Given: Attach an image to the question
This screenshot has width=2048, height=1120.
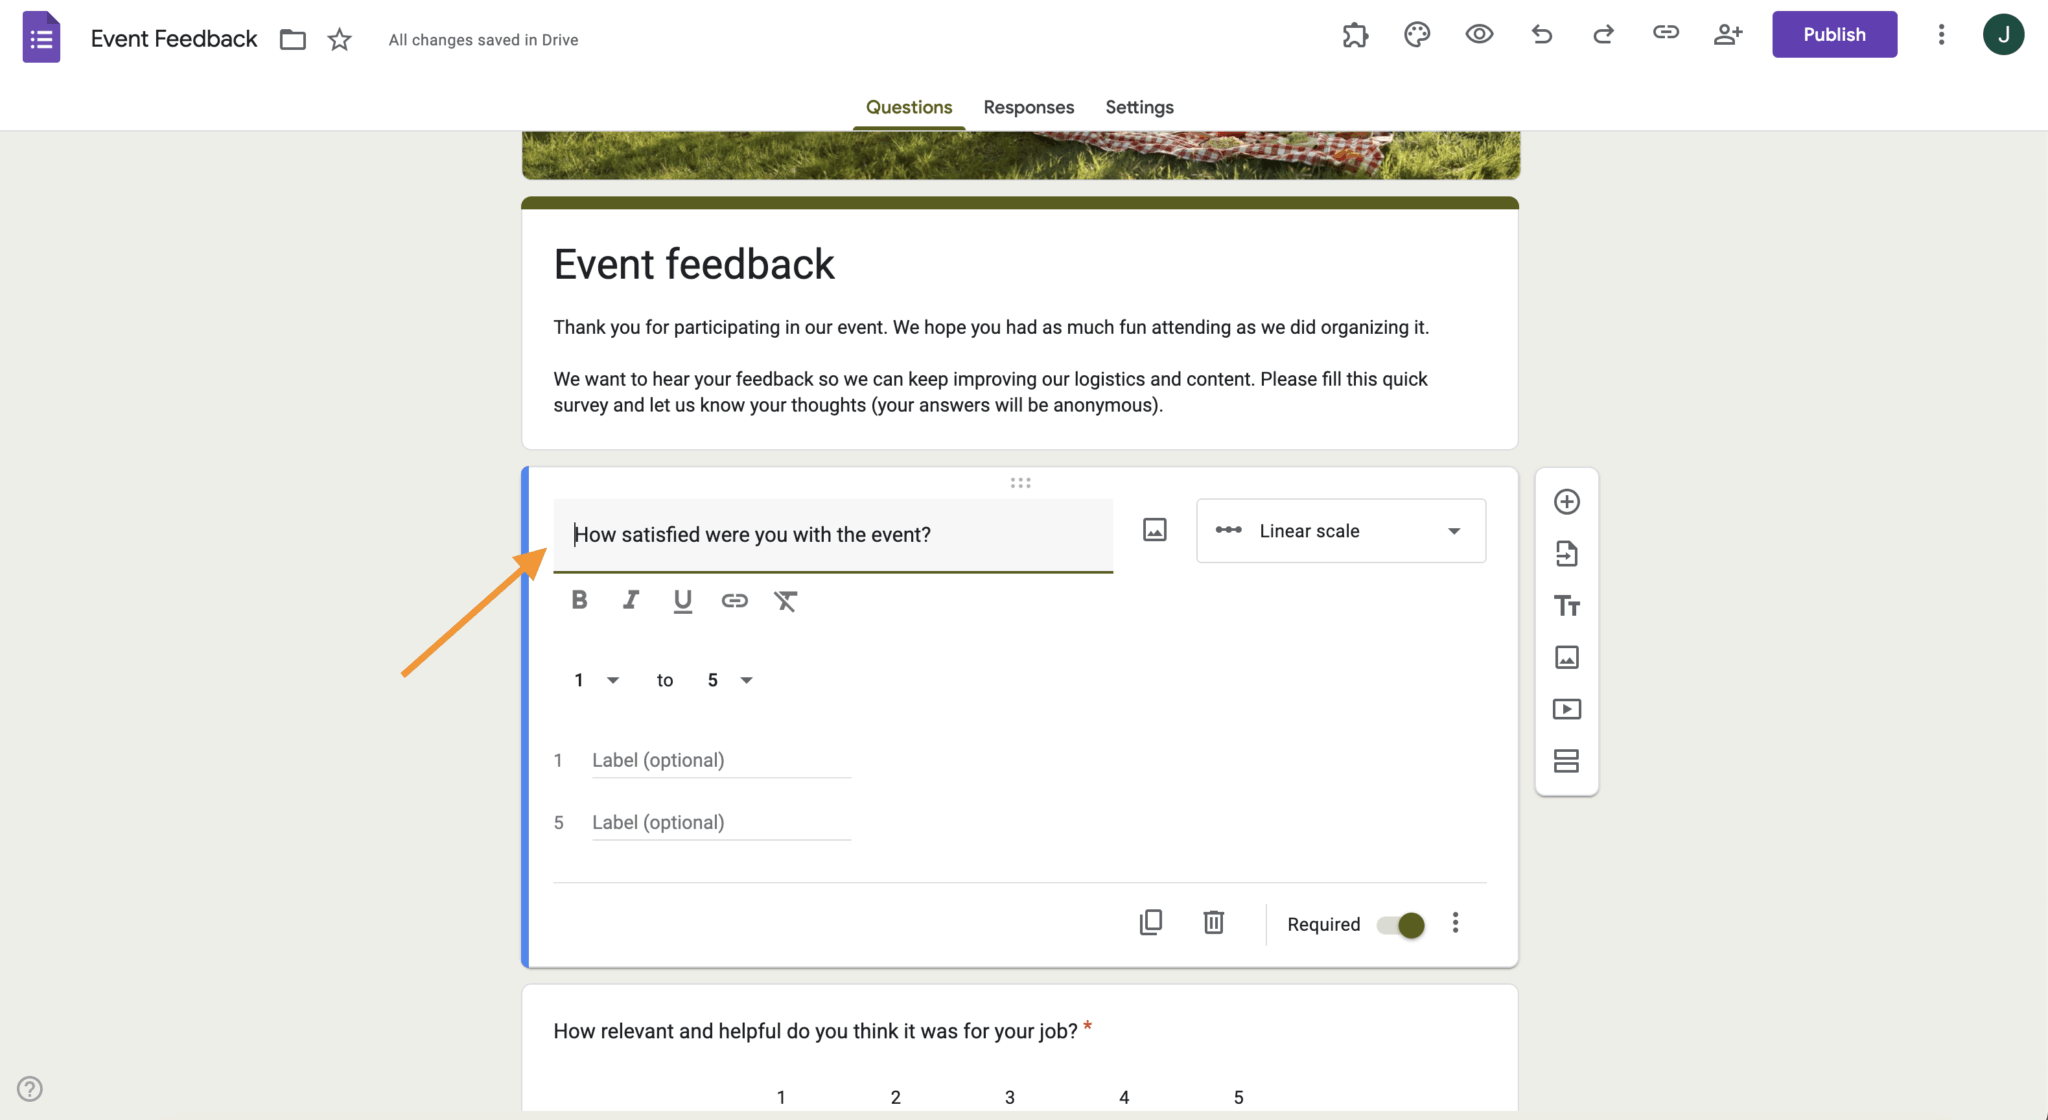Looking at the screenshot, I should [1154, 530].
